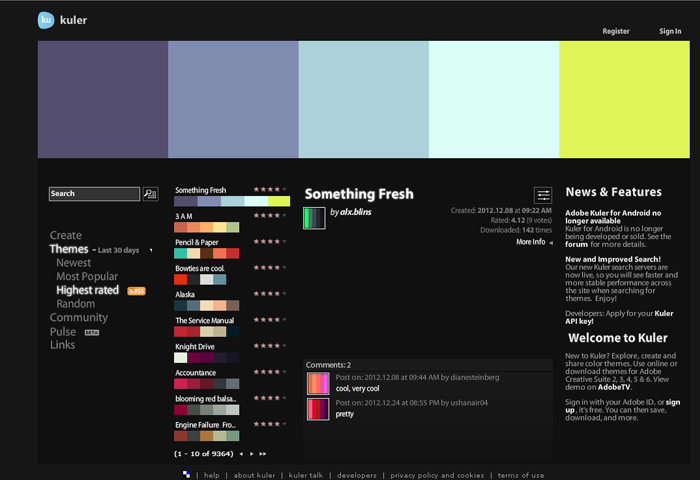Click about kuler in footer
700x480 pixels.
click(254, 475)
